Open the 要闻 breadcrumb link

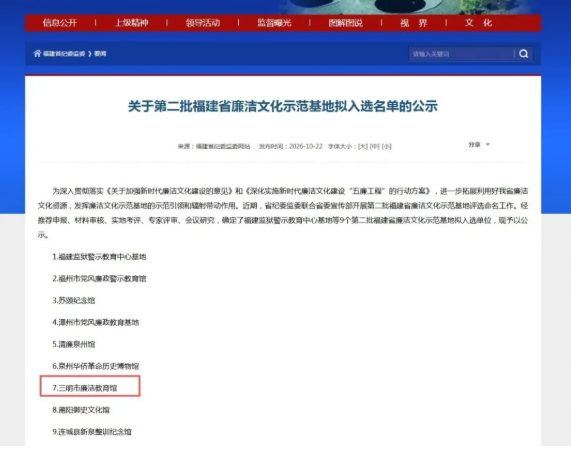(100, 54)
